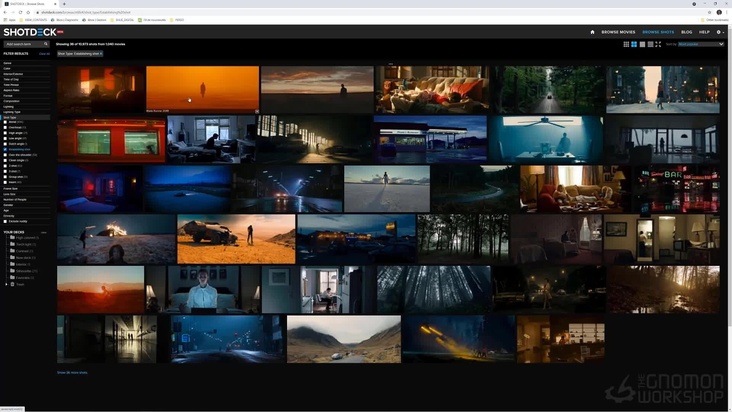Click Show 36 more shots link

72,373
